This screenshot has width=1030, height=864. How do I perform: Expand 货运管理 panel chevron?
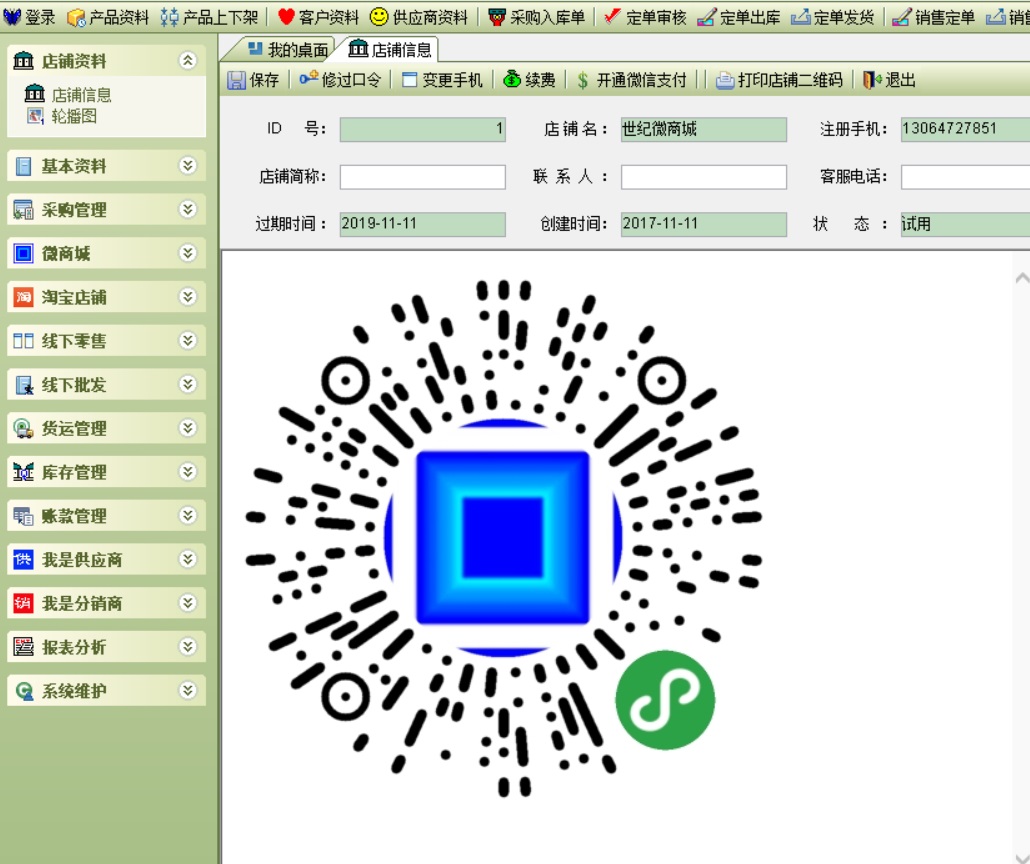pyautogui.click(x=188, y=428)
